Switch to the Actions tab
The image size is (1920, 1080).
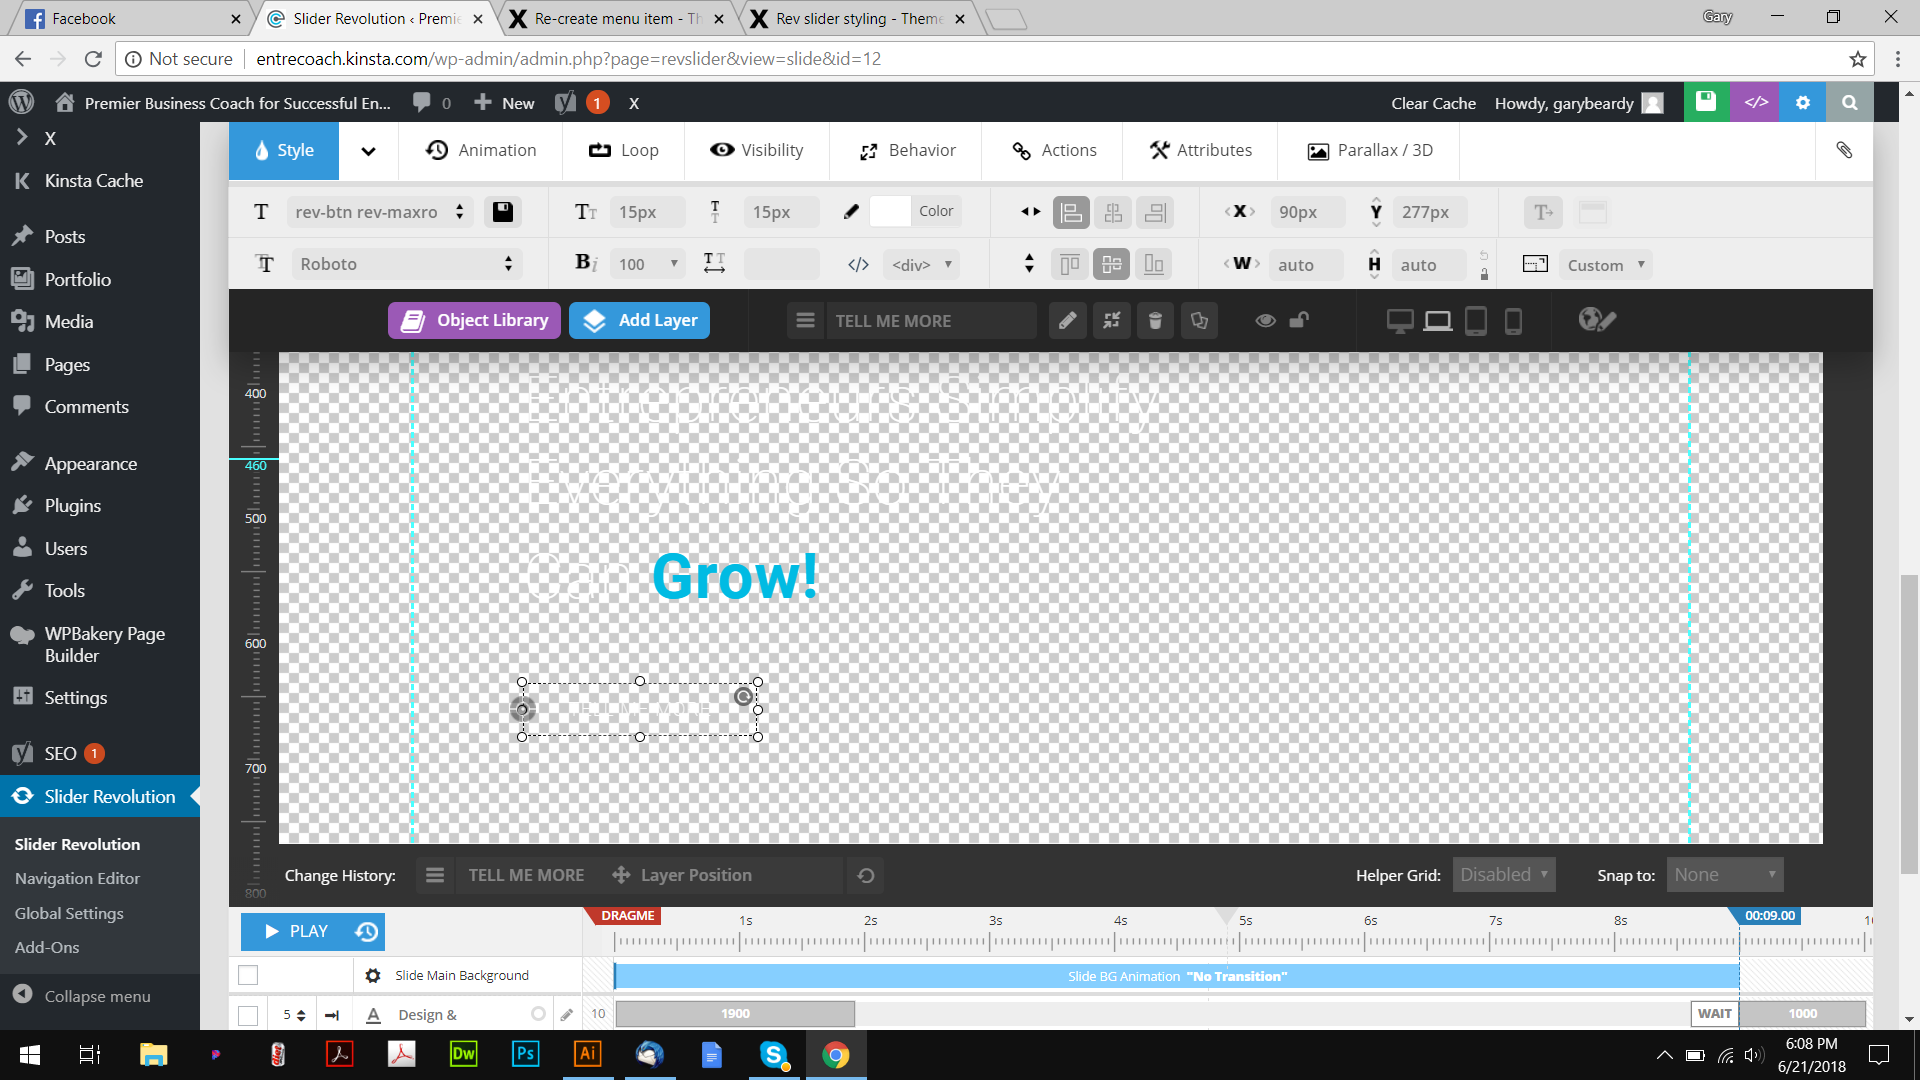[1054, 150]
